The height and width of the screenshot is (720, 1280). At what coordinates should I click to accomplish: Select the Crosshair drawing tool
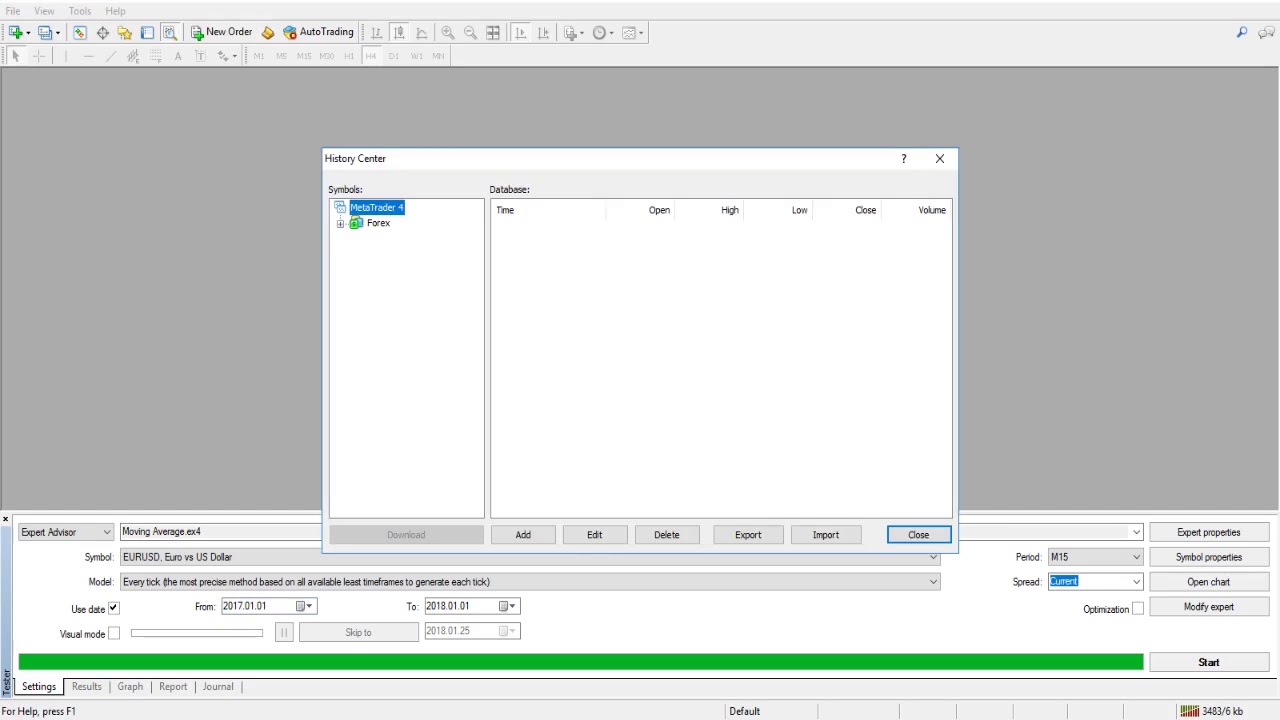tap(39, 56)
